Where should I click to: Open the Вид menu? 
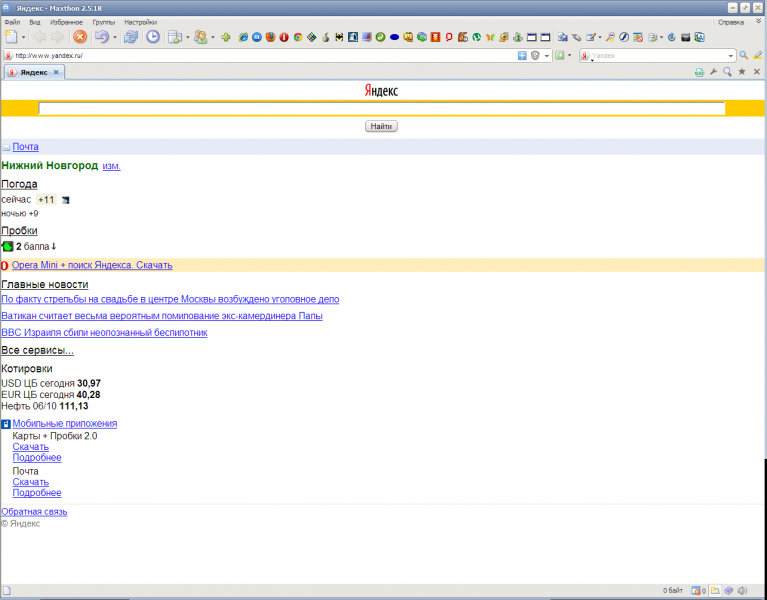(x=35, y=22)
